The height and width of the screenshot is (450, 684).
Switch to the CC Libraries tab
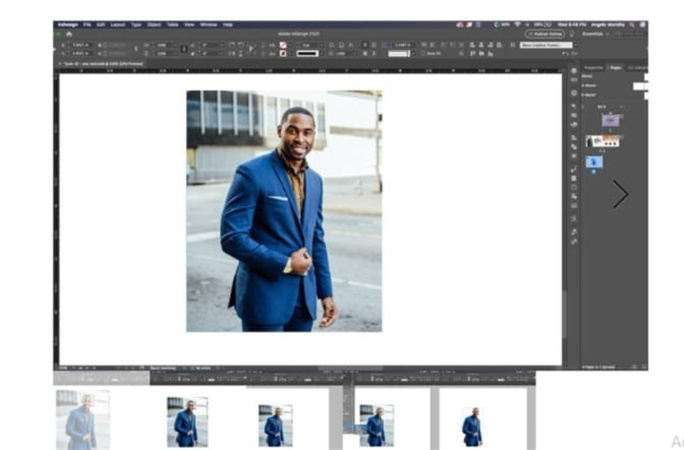(x=636, y=67)
